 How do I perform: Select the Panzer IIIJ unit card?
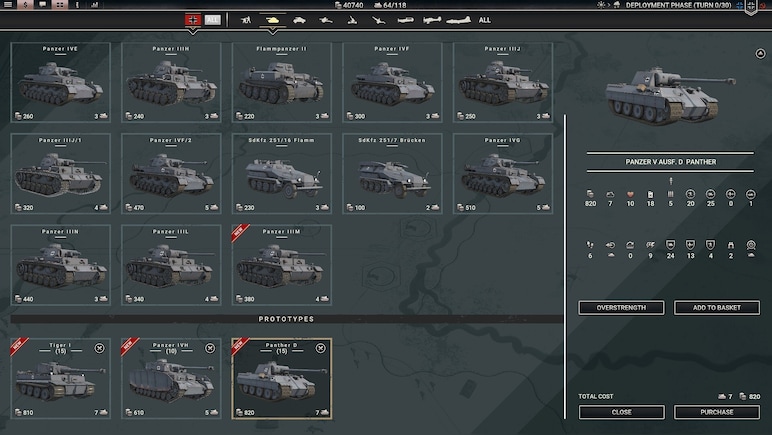click(x=503, y=82)
